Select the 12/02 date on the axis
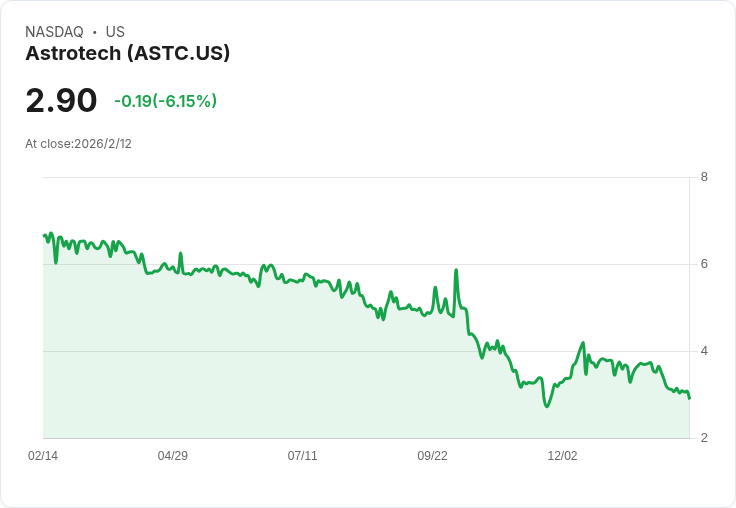736x508 pixels. [x=562, y=456]
